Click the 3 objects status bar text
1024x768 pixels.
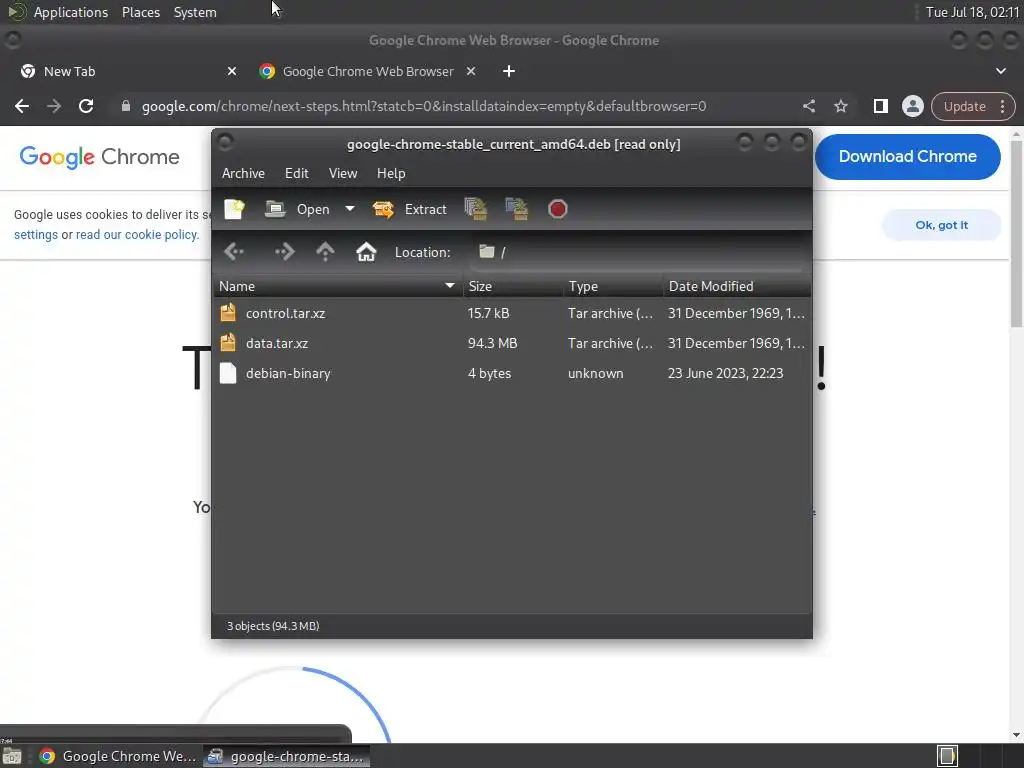(273, 626)
